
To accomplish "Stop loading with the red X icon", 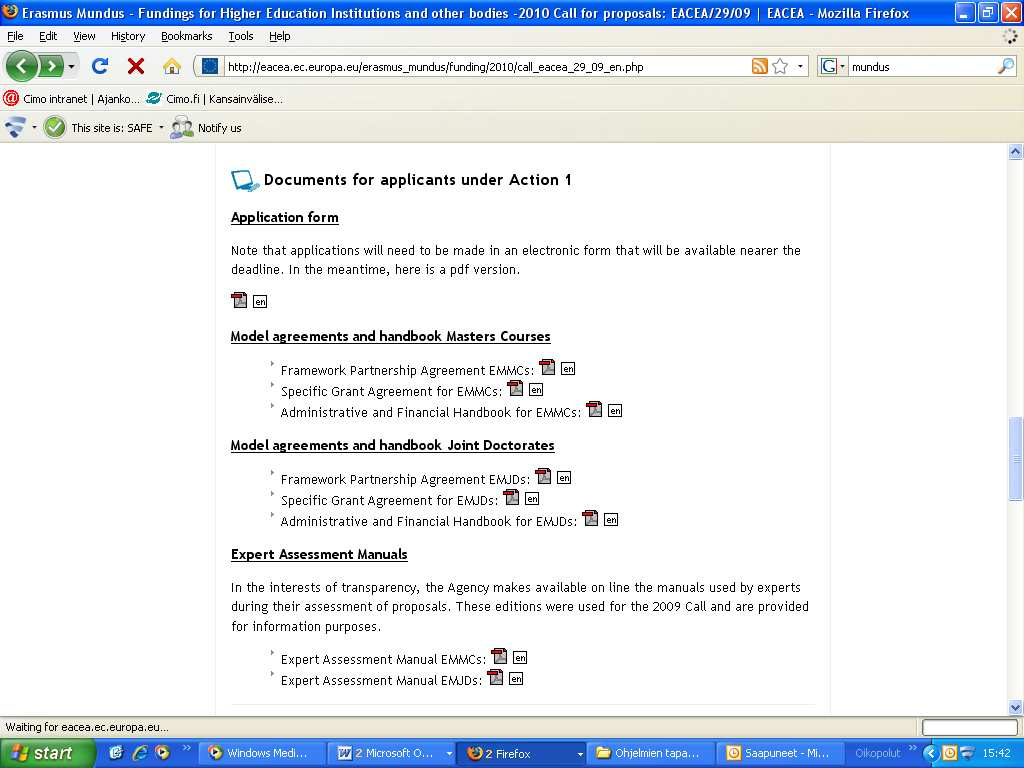I will (x=136, y=66).
